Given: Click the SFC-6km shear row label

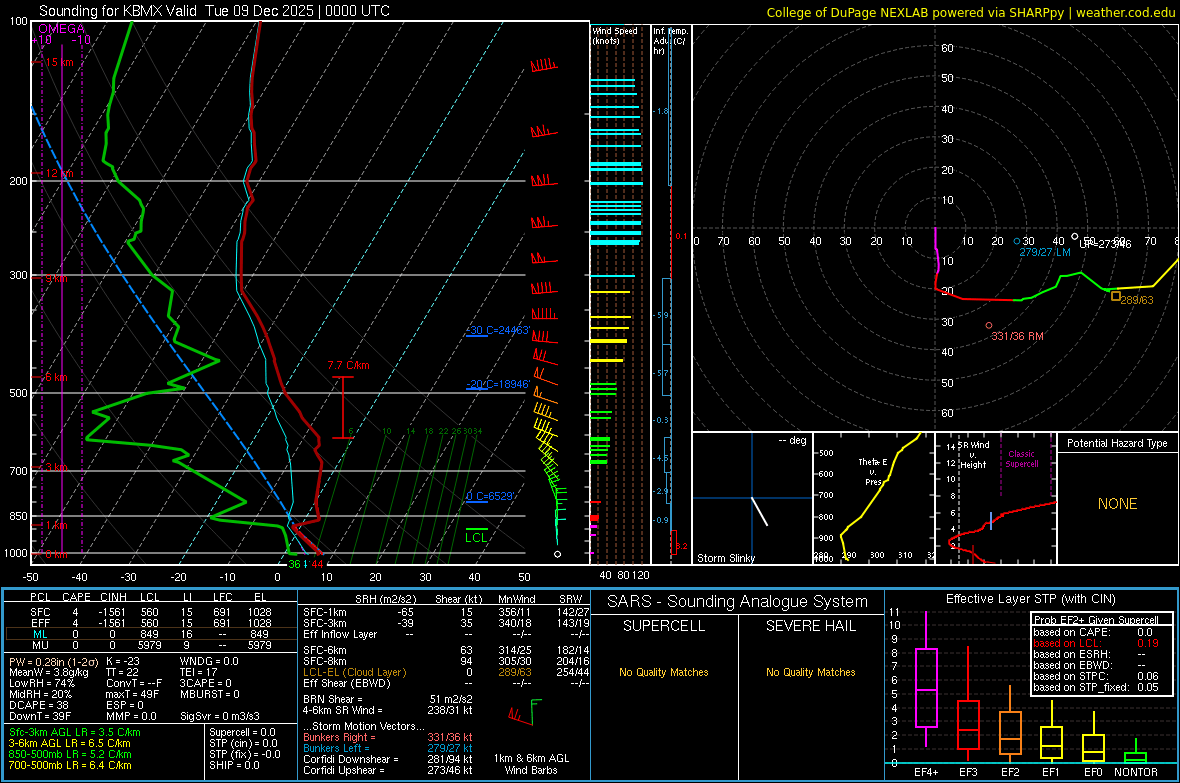Looking at the screenshot, I should click(x=325, y=650).
